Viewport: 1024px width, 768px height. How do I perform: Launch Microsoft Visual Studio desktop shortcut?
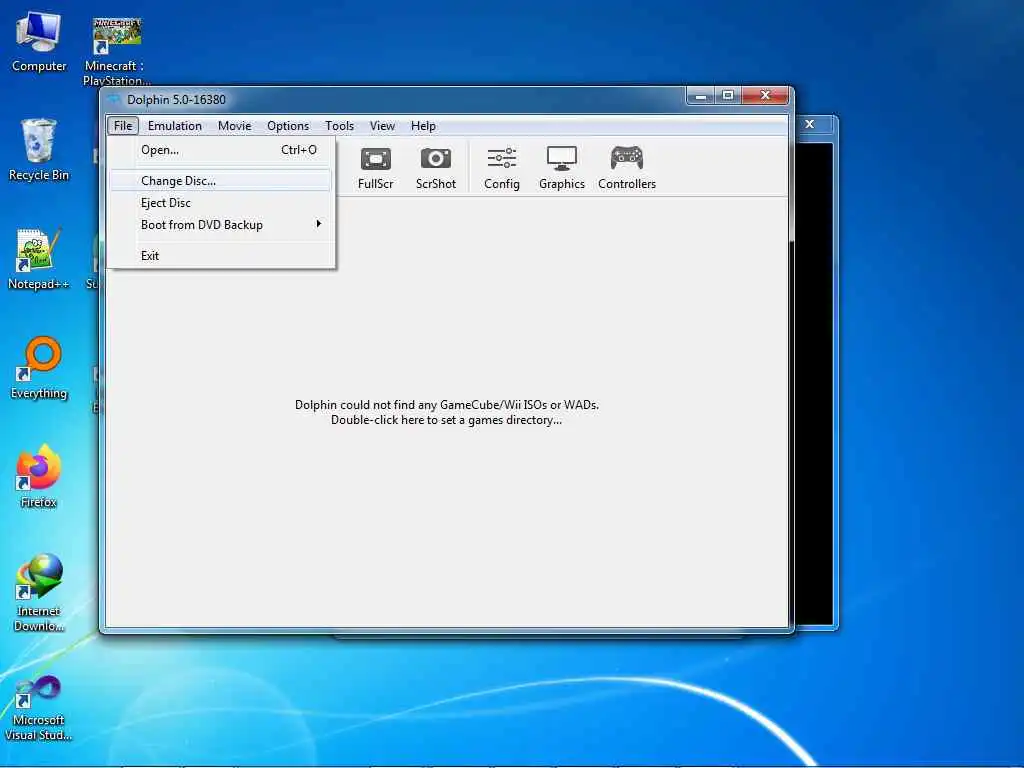[x=39, y=708]
